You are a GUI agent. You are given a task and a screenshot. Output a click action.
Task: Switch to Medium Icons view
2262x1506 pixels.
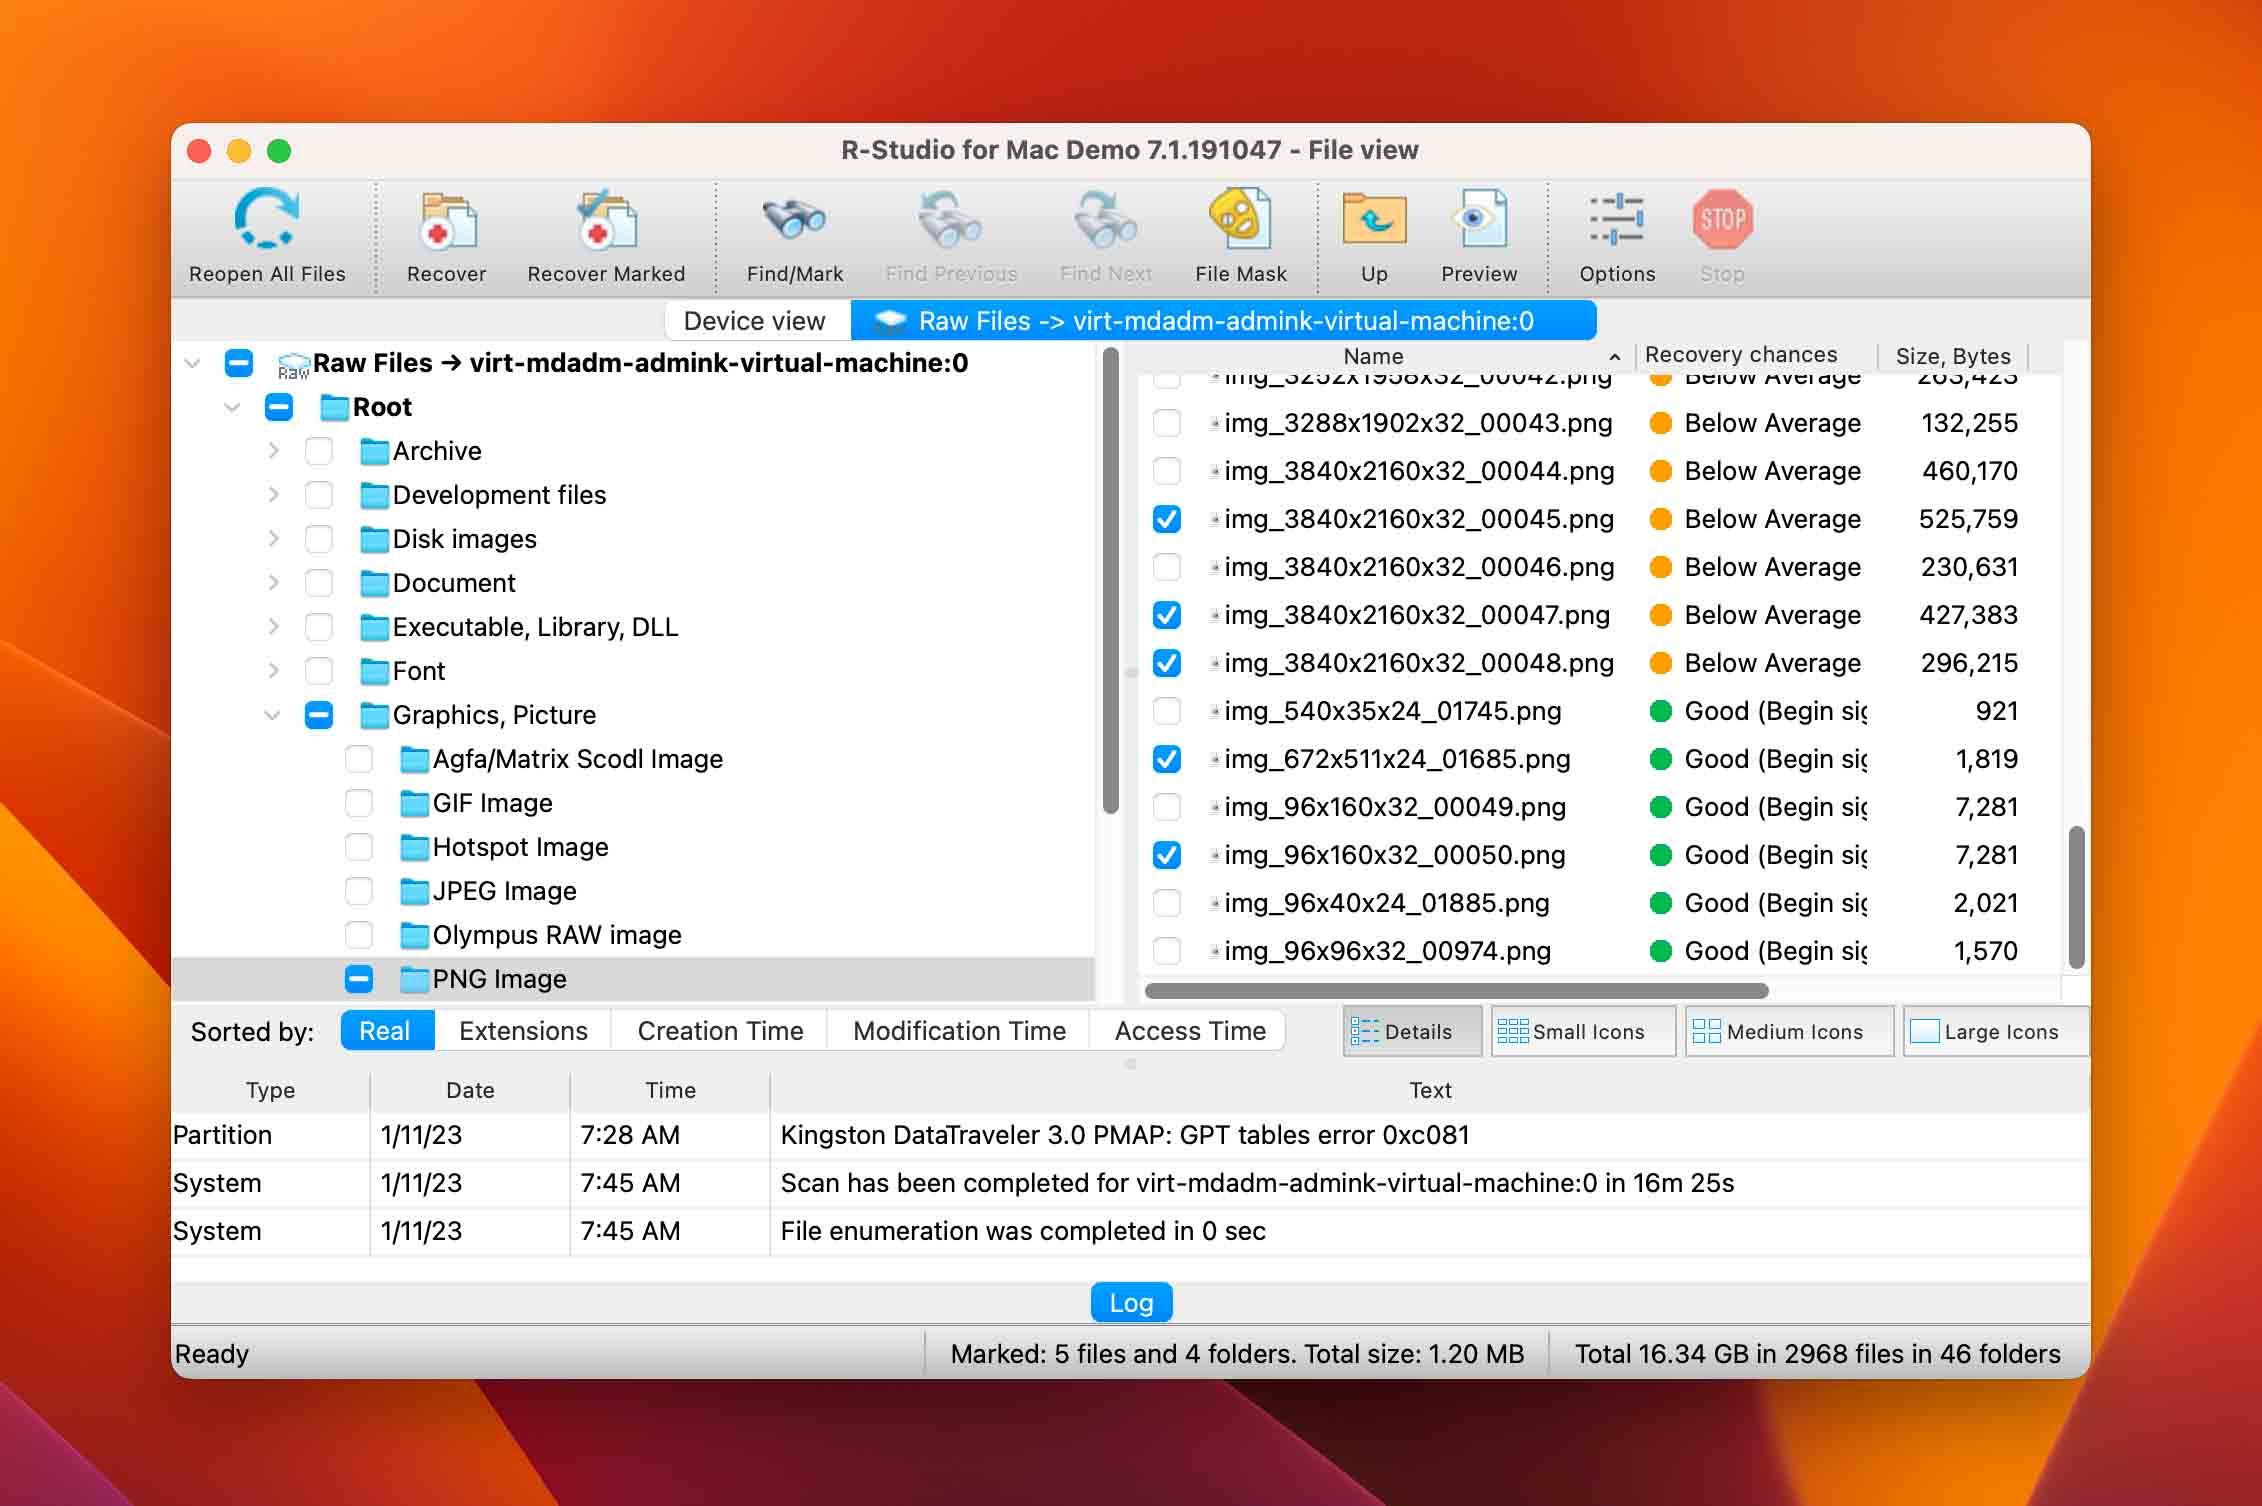tap(1789, 1031)
